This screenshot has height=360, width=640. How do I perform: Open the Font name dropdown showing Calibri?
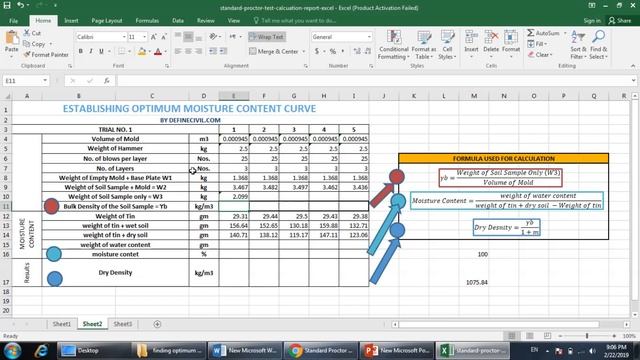124,37
